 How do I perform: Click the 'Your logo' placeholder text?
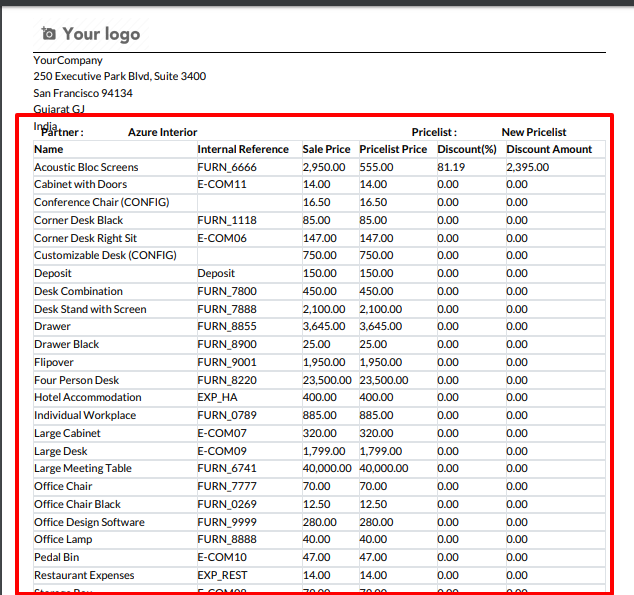click(x=101, y=34)
